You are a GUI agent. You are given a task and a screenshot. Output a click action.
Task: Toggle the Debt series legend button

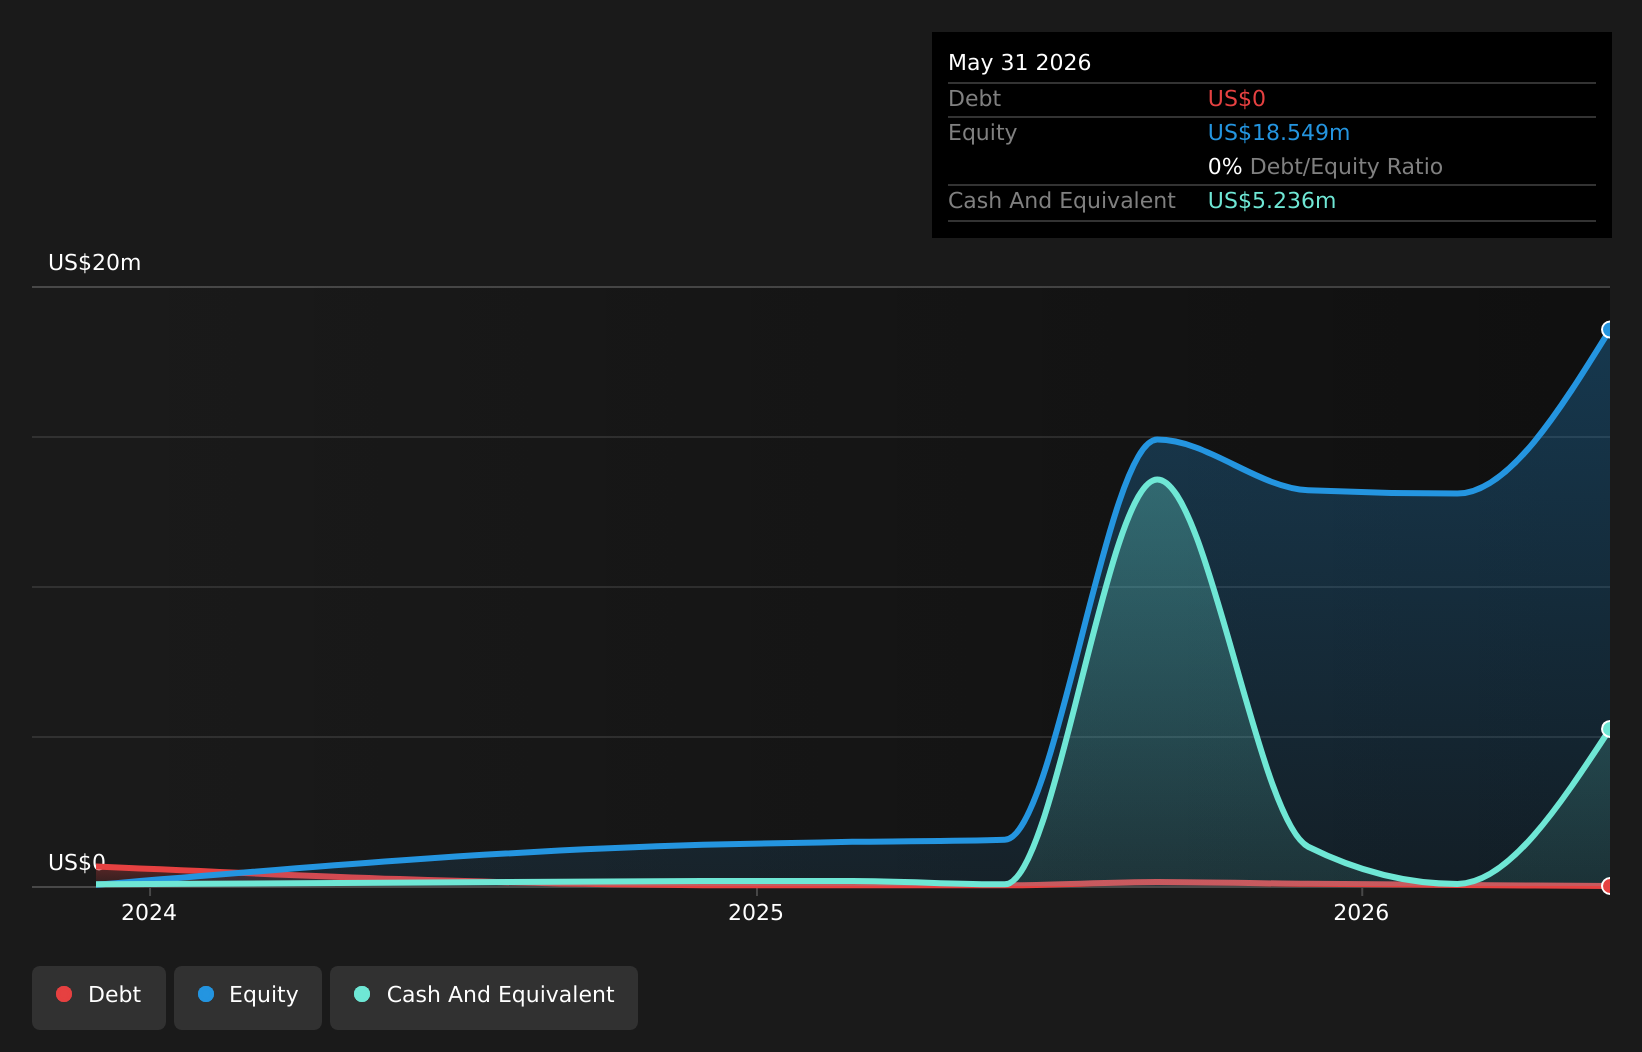point(99,998)
